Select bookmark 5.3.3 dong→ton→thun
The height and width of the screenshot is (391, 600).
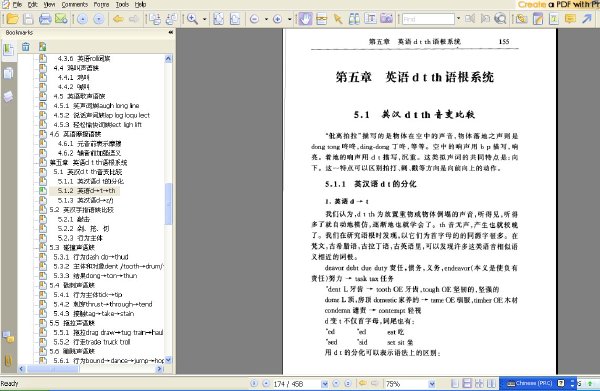95,275
